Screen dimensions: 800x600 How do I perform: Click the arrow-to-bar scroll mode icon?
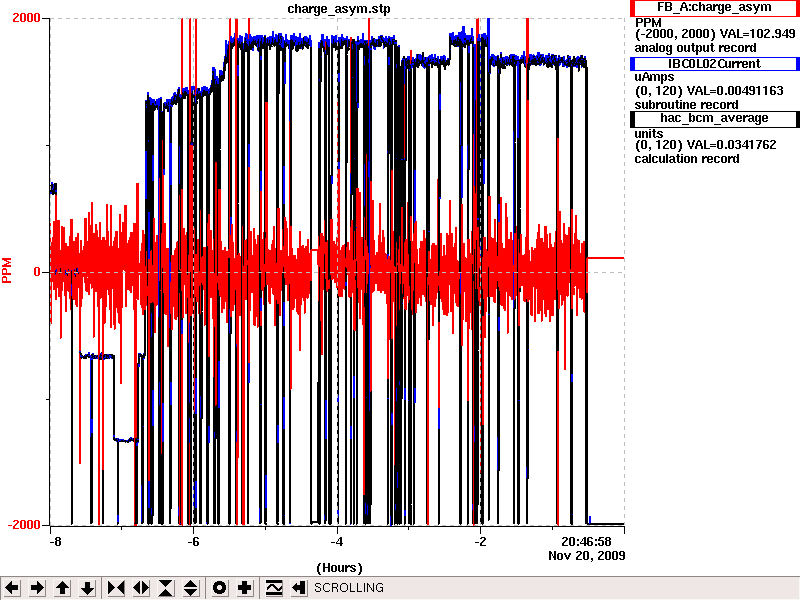point(299,588)
